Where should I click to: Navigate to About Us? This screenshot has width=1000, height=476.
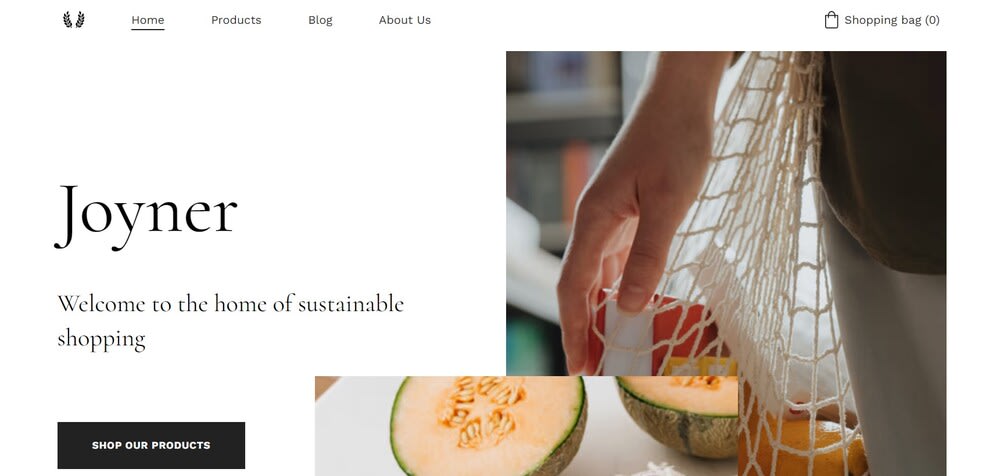(x=404, y=20)
